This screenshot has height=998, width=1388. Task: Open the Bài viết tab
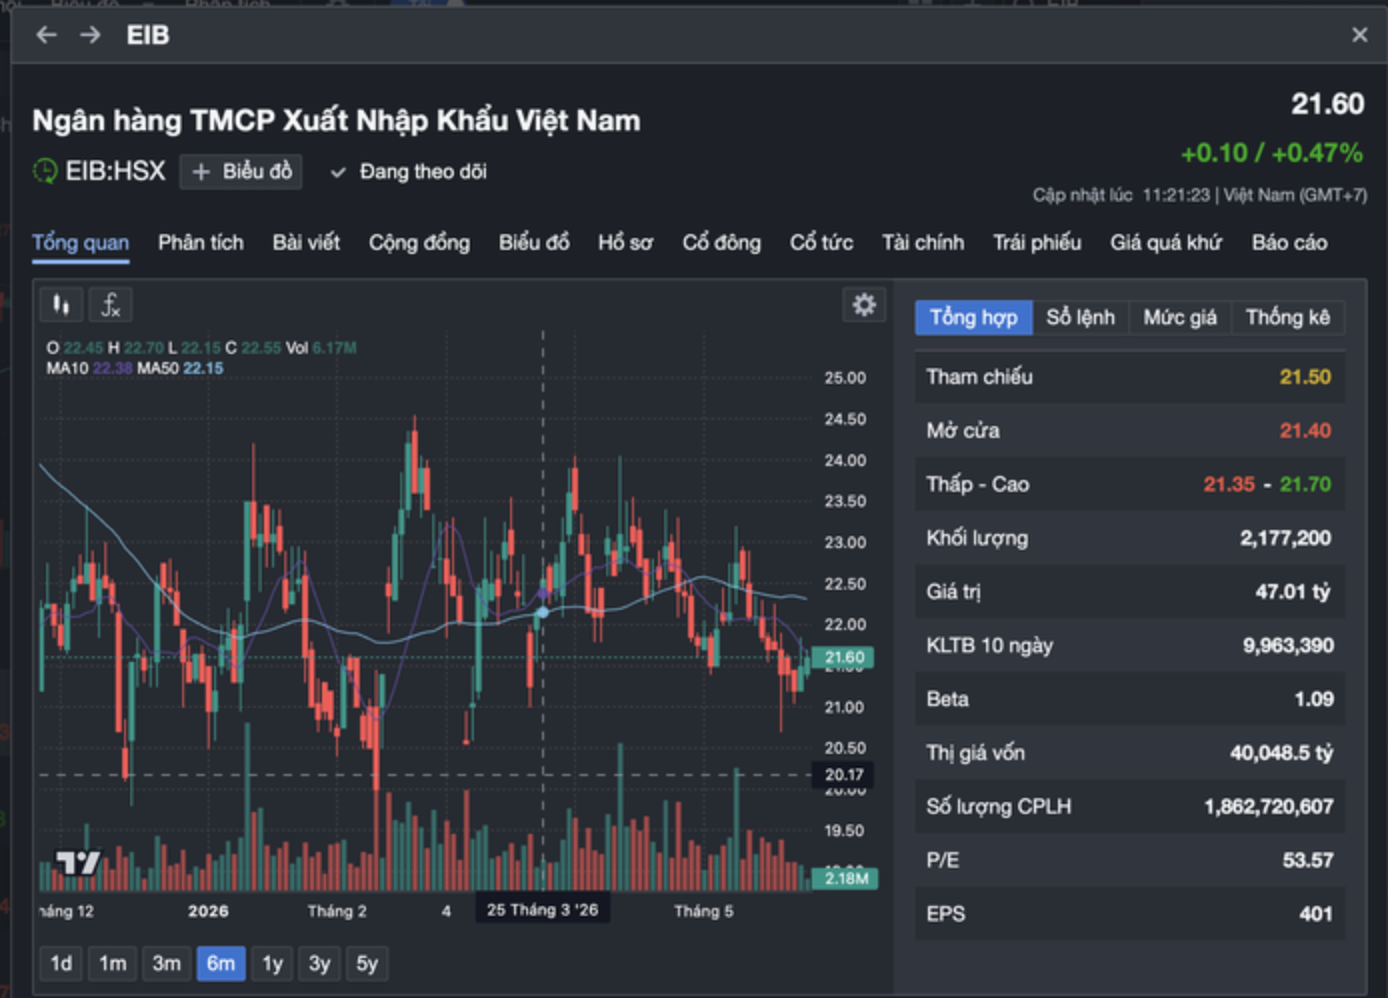point(306,243)
